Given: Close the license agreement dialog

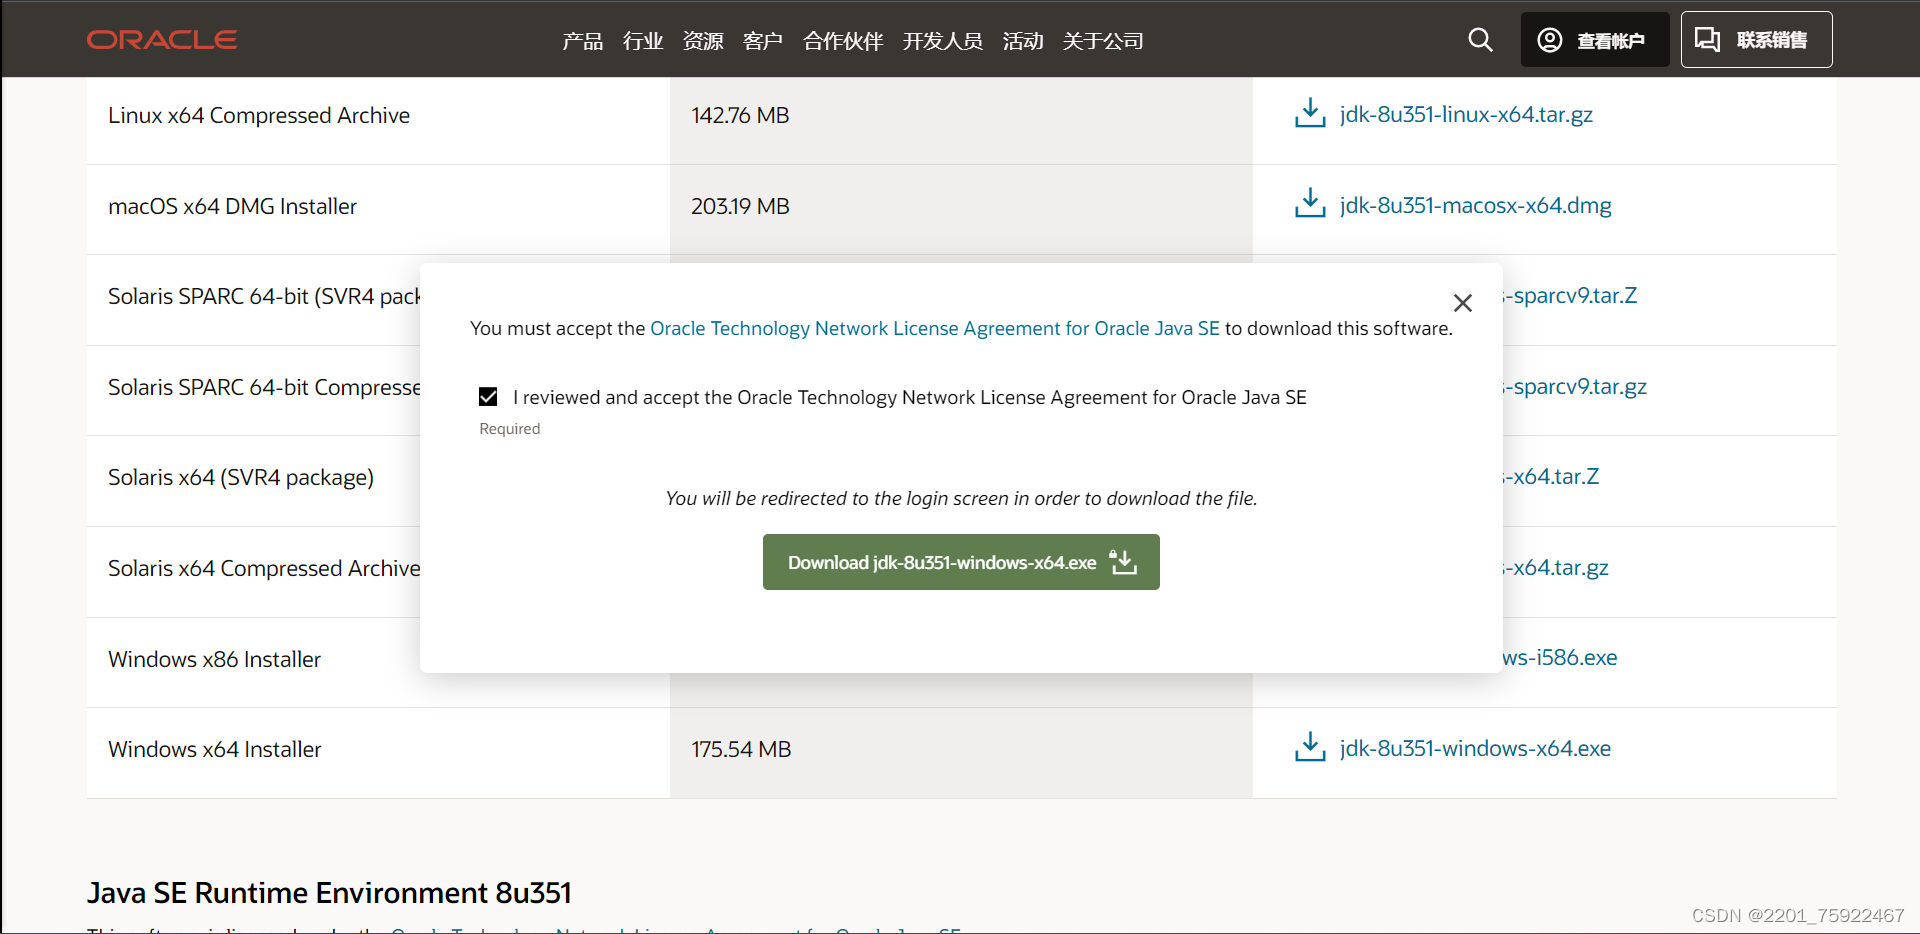Looking at the screenshot, I should pos(1463,303).
